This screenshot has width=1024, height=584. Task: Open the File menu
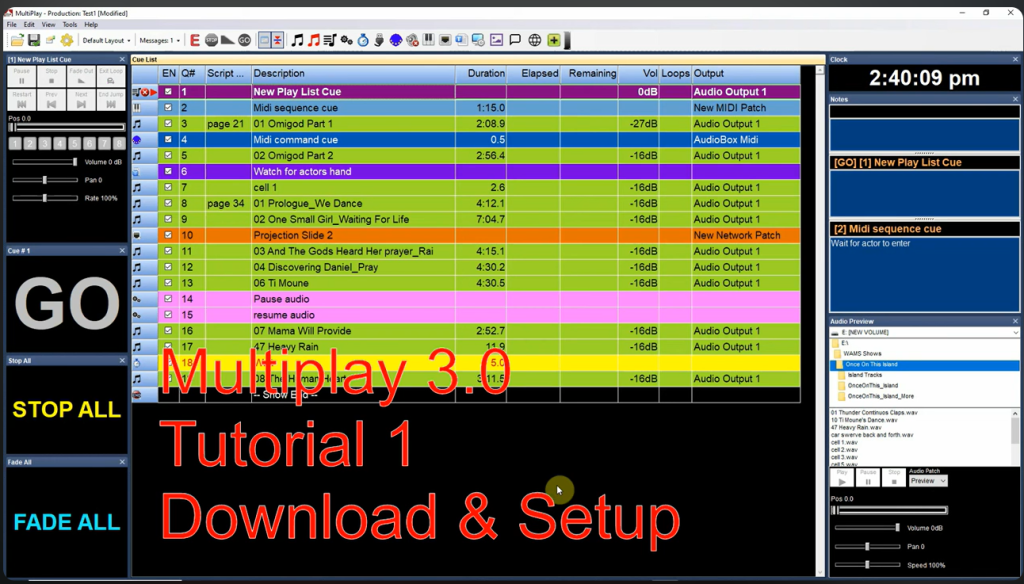pos(12,25)
